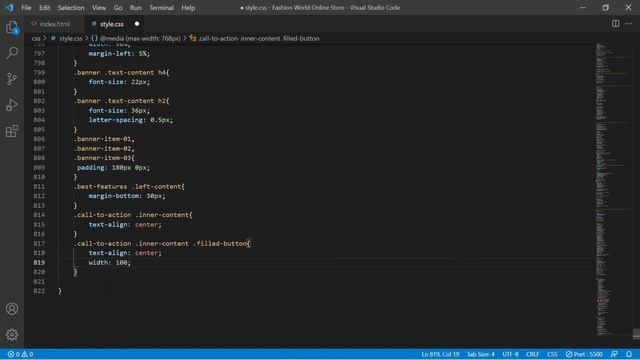Click line number 806 in gutter
The height and width of the screenshot is (360, 640).
coord(39,139)
